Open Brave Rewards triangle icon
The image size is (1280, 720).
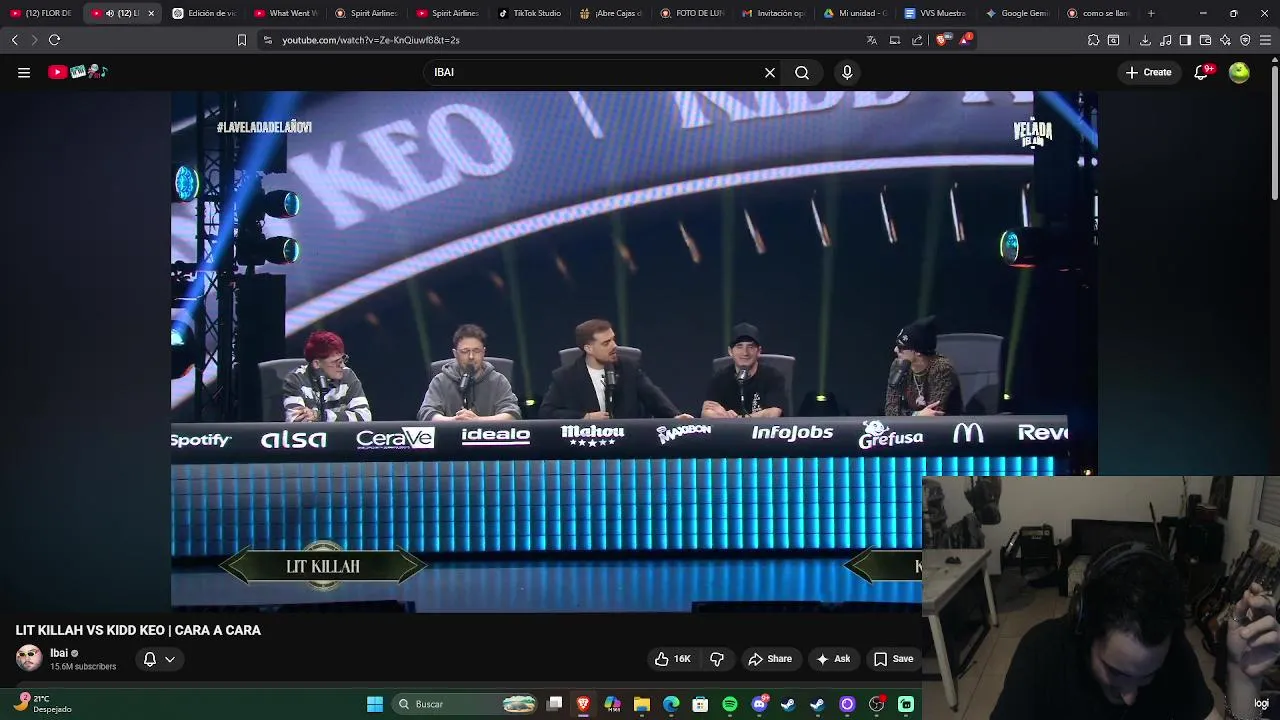pyautogui.click(x=965, y=40)
